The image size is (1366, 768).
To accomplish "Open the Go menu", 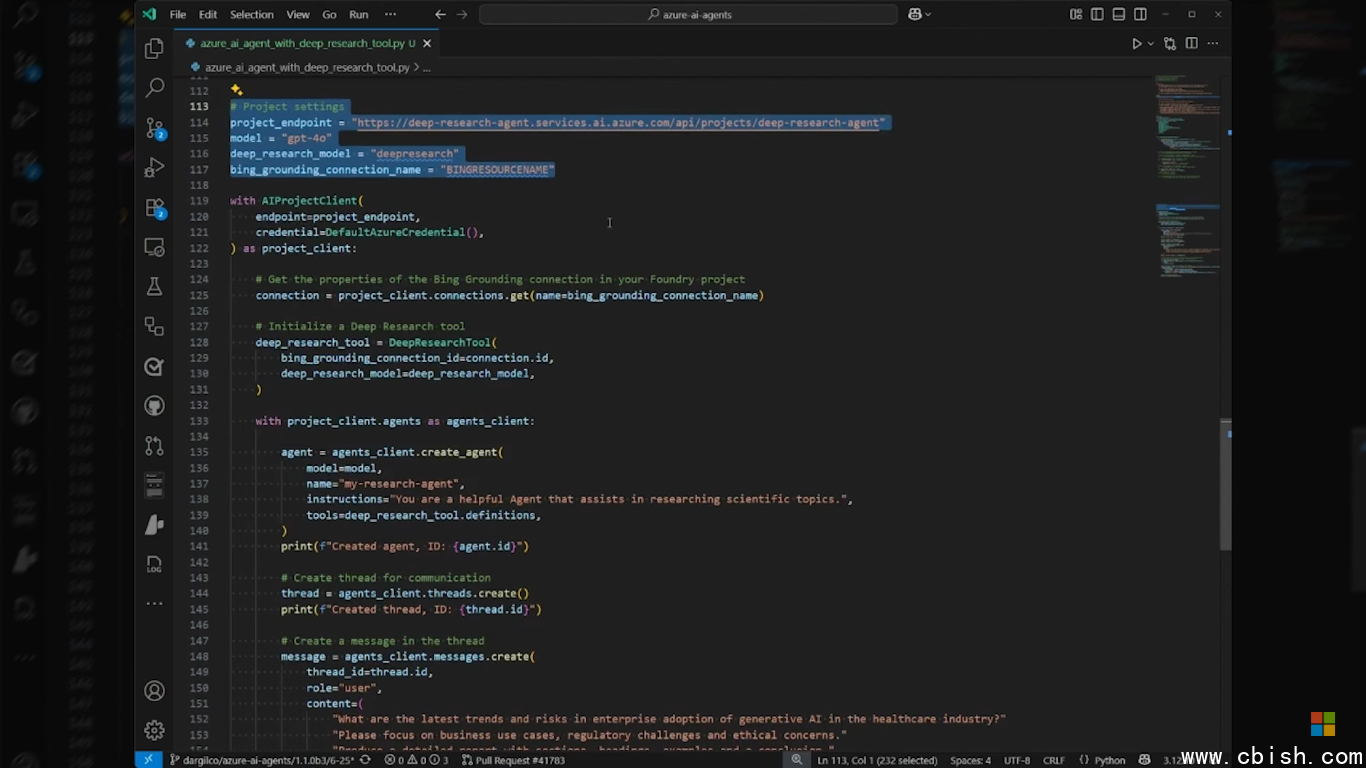I will point(329,14).
